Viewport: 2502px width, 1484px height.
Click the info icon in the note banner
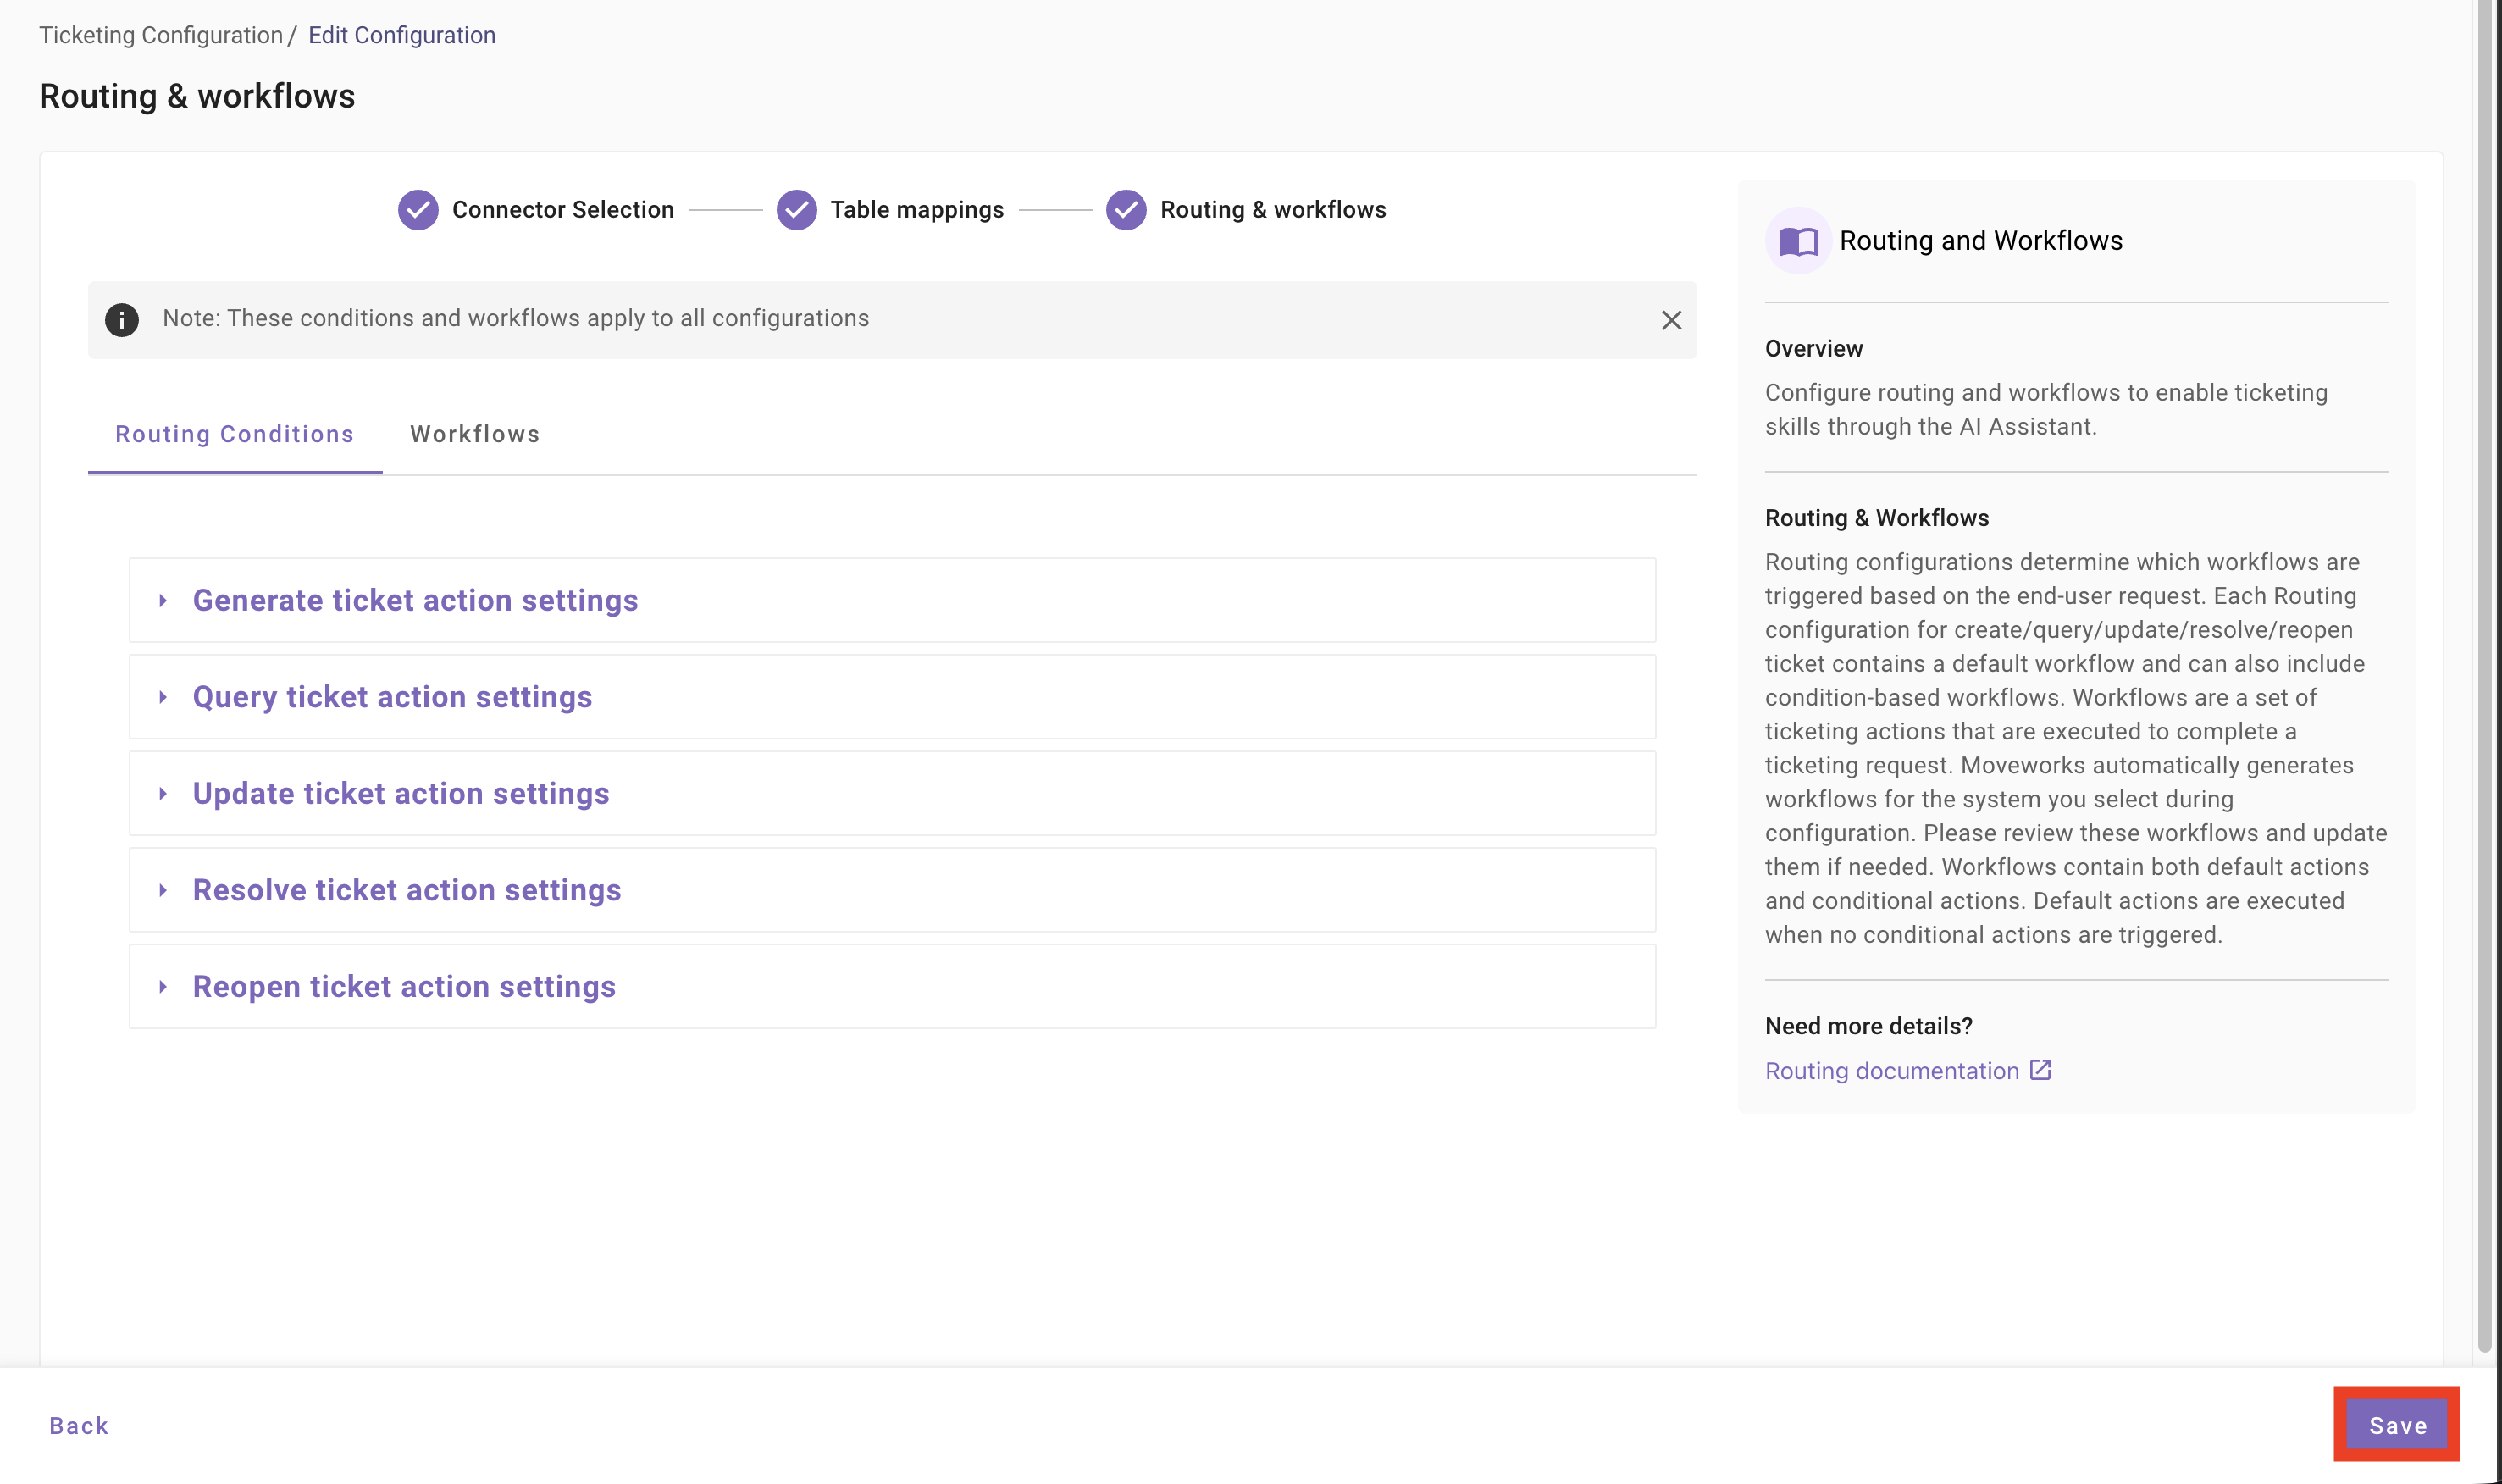[122, 319]
